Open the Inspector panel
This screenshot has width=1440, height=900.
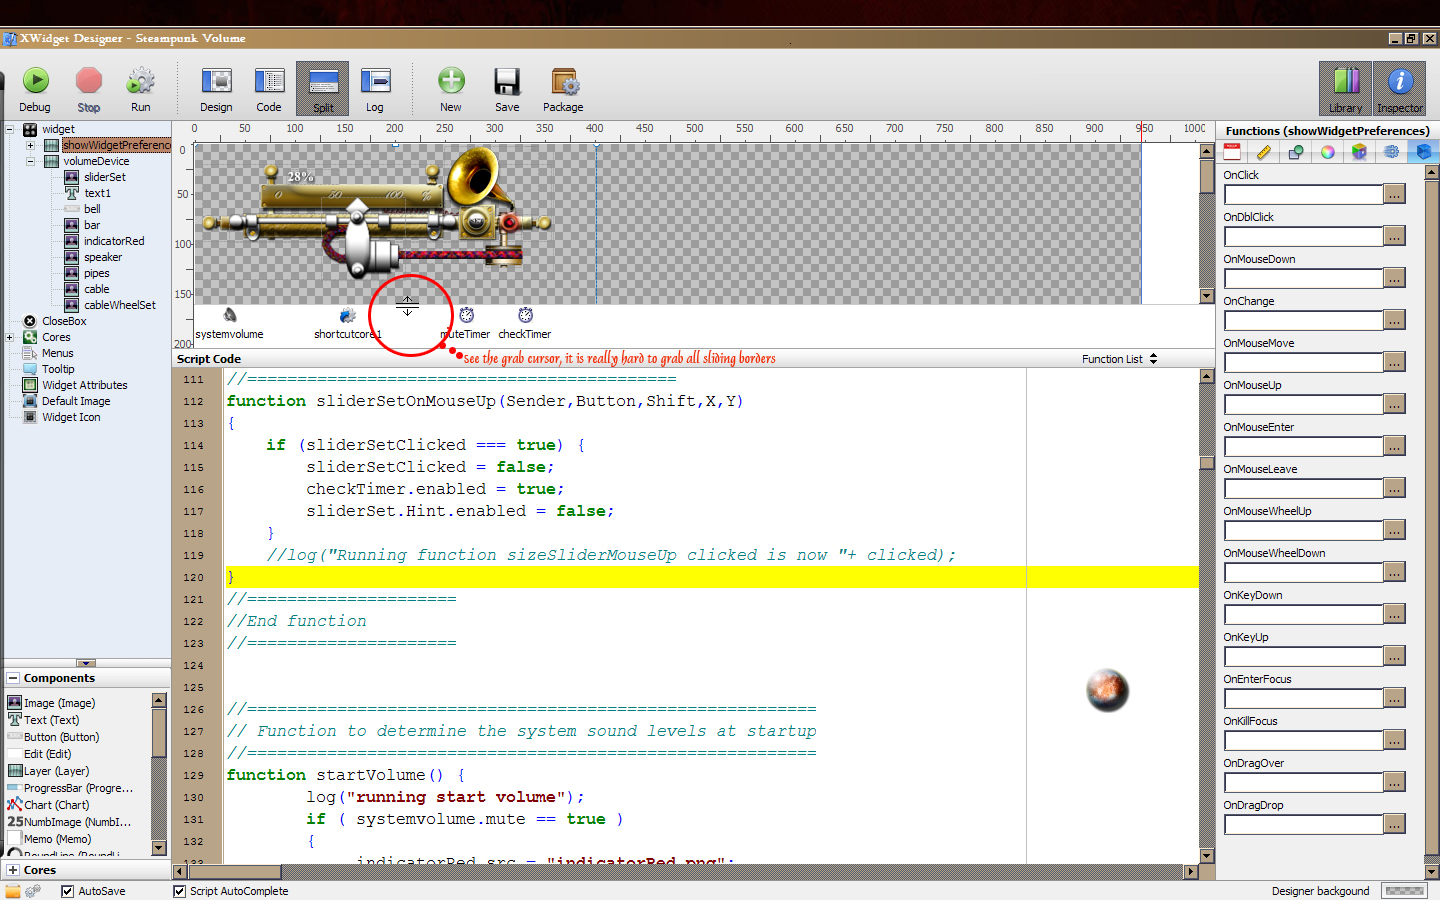pyautogui.click(x=1400, y=89)
